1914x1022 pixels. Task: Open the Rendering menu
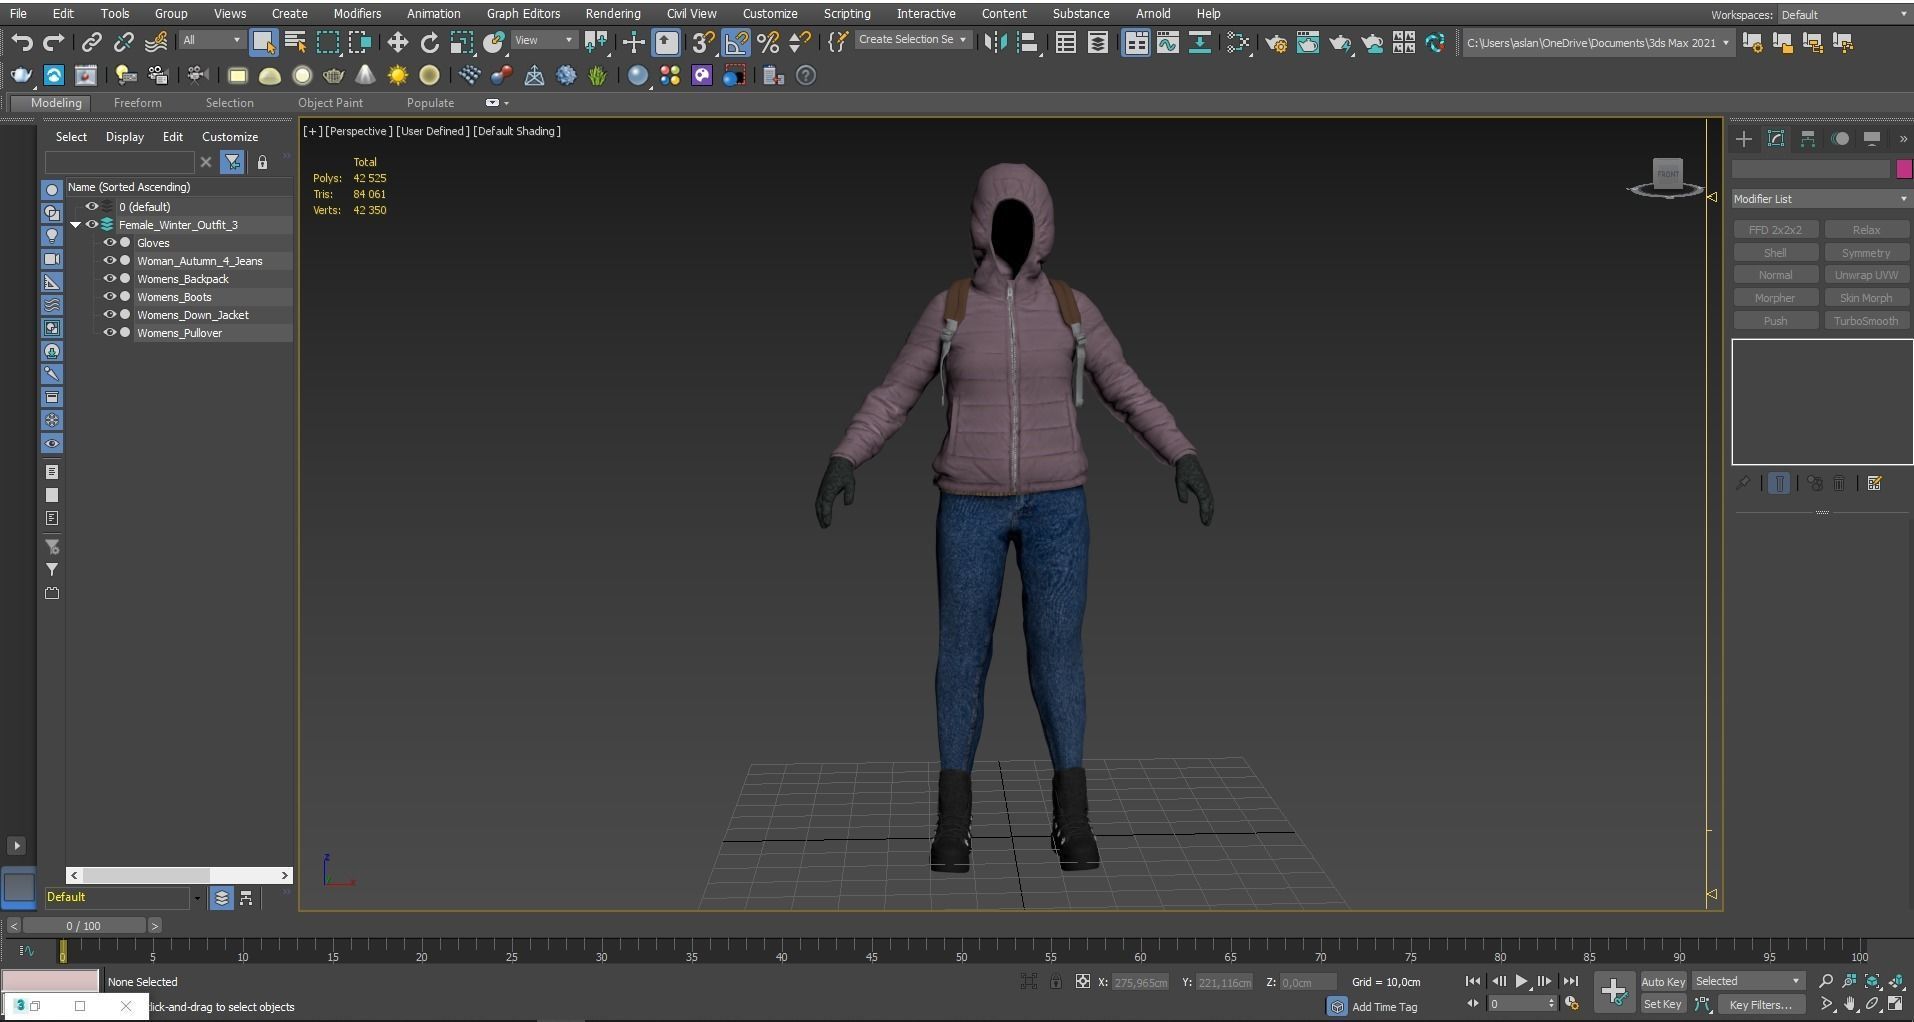[x=613, y=14]
